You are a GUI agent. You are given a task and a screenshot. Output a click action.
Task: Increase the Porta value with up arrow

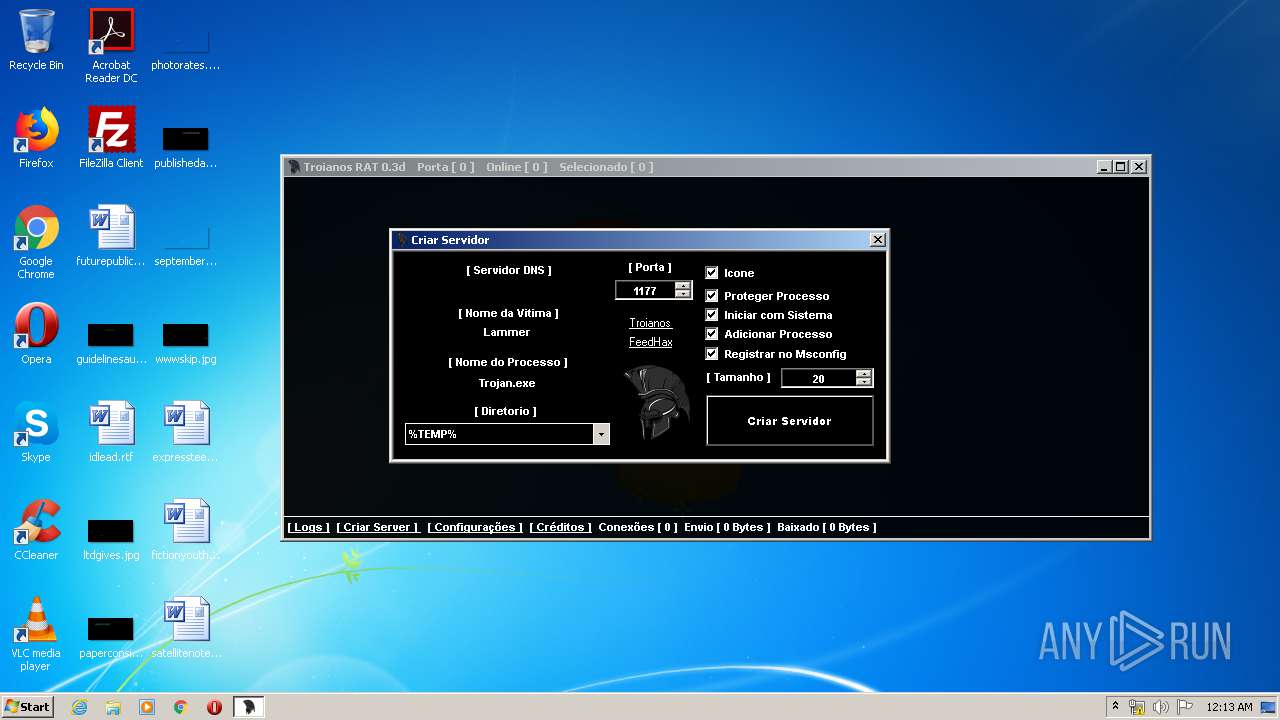(x=683, y=286)
